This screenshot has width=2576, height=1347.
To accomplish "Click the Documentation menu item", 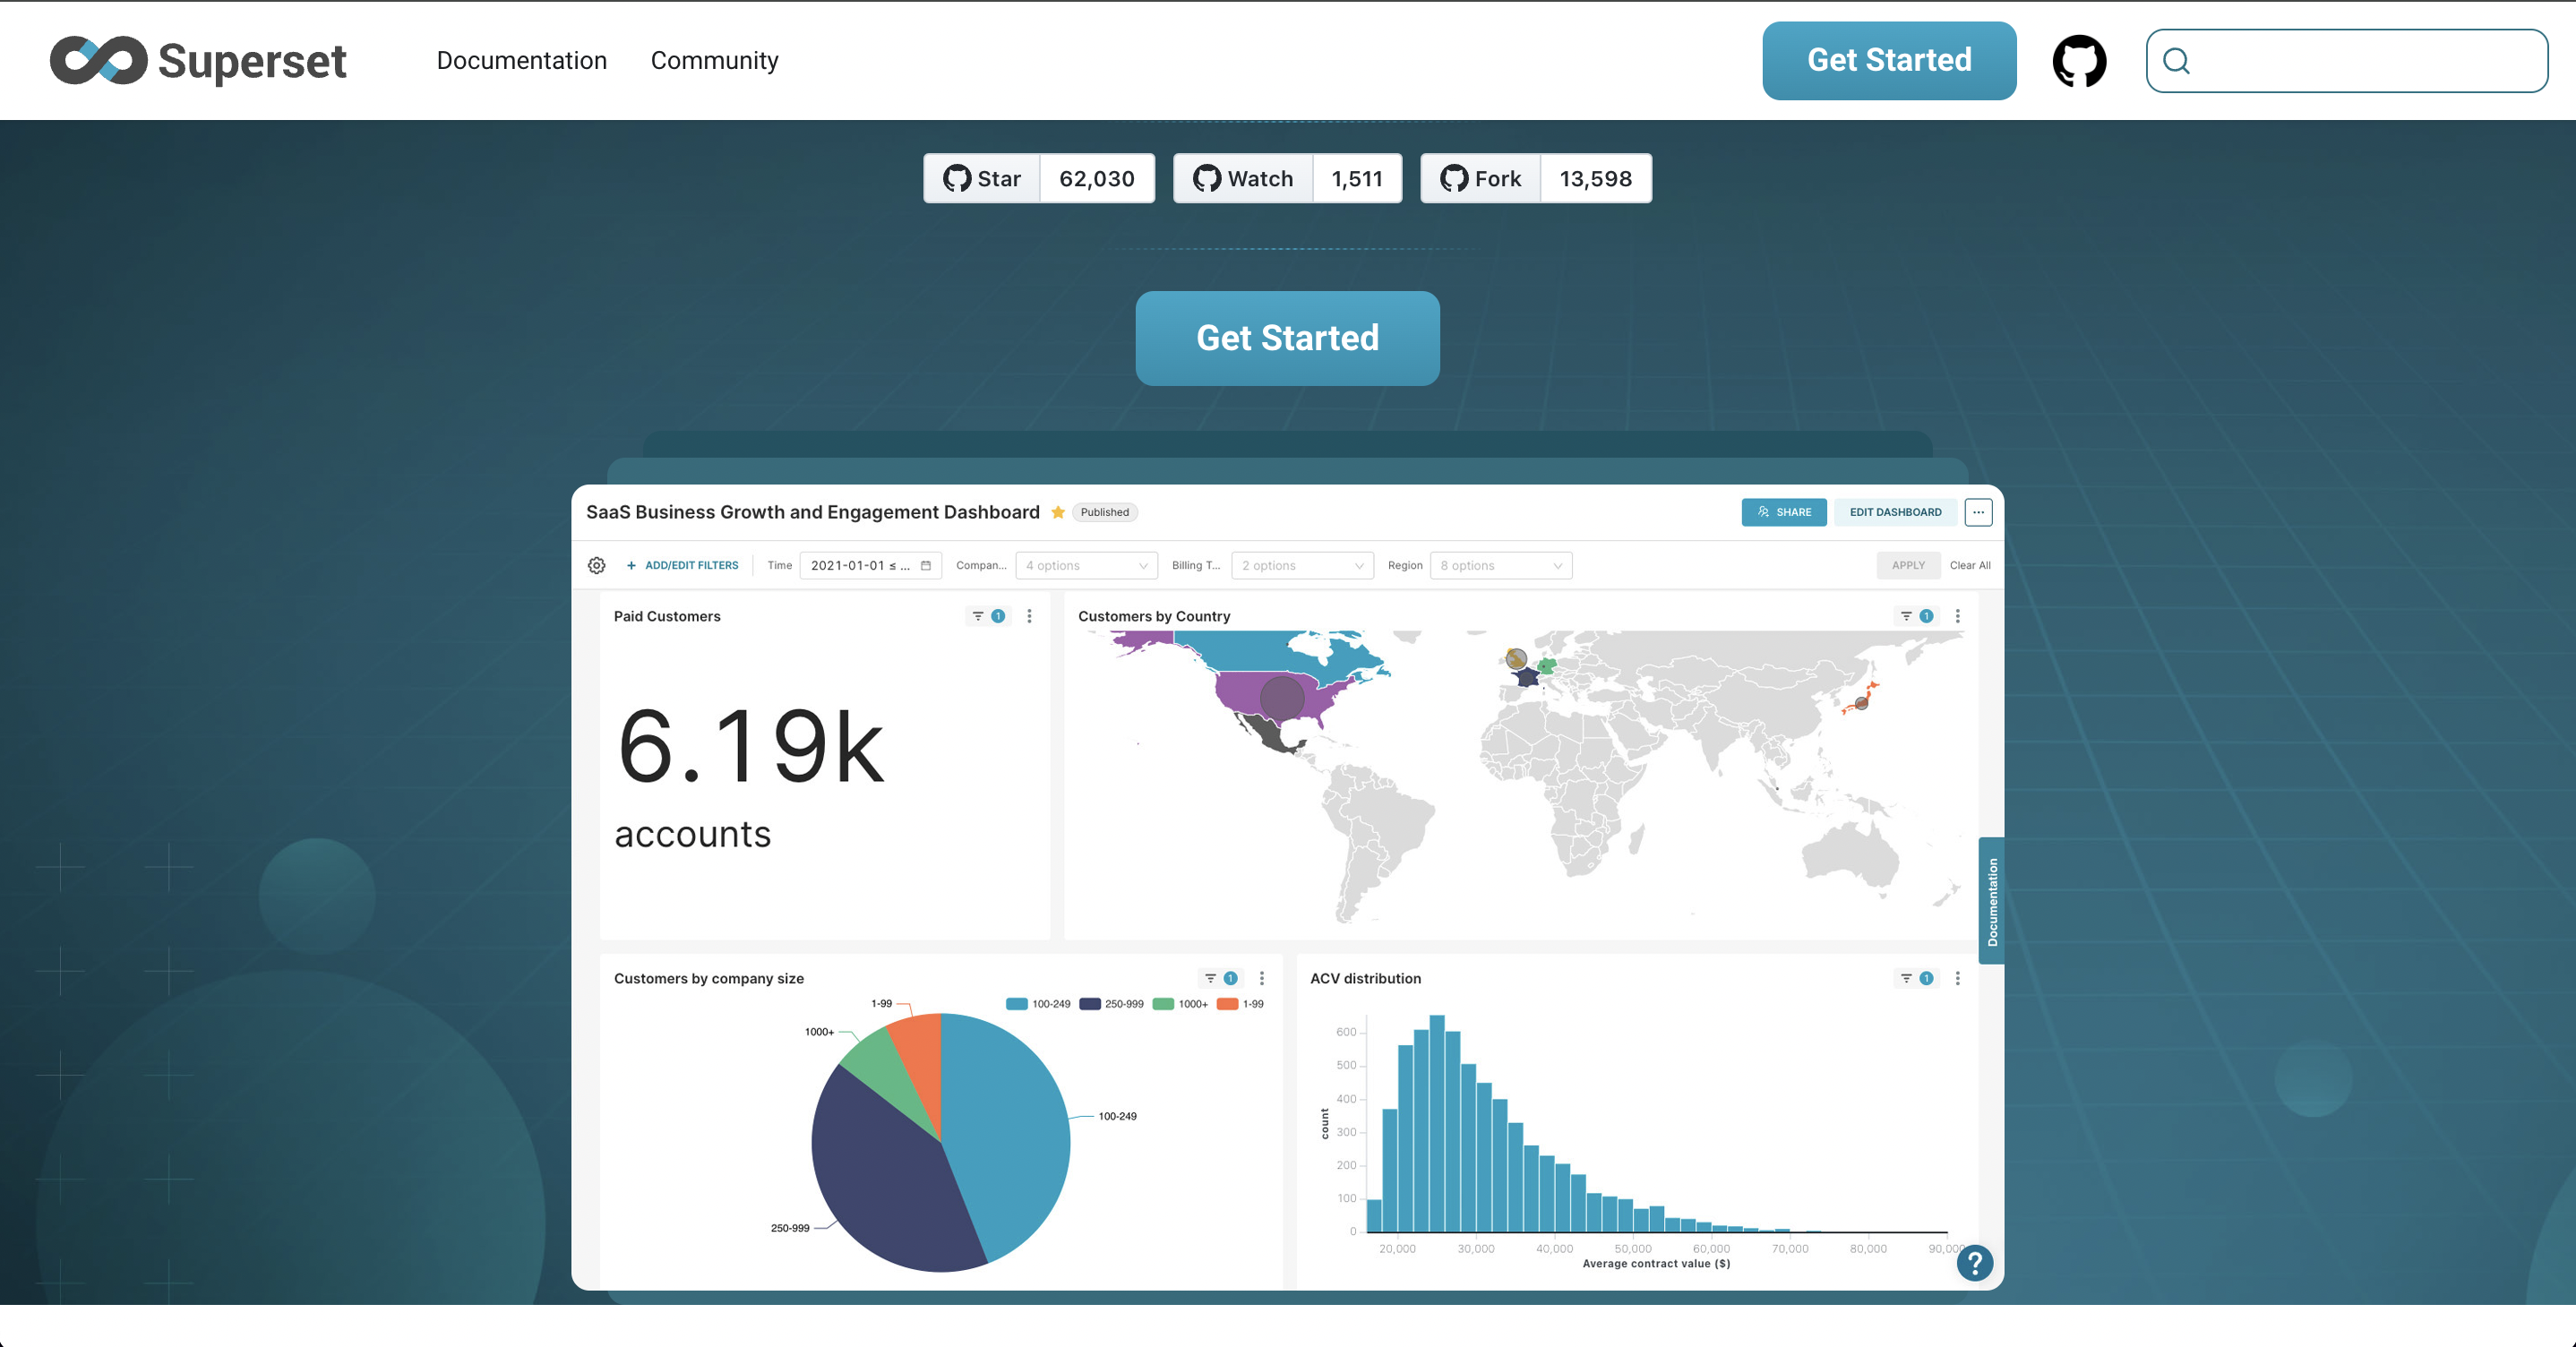I will (x=521, y=60).
